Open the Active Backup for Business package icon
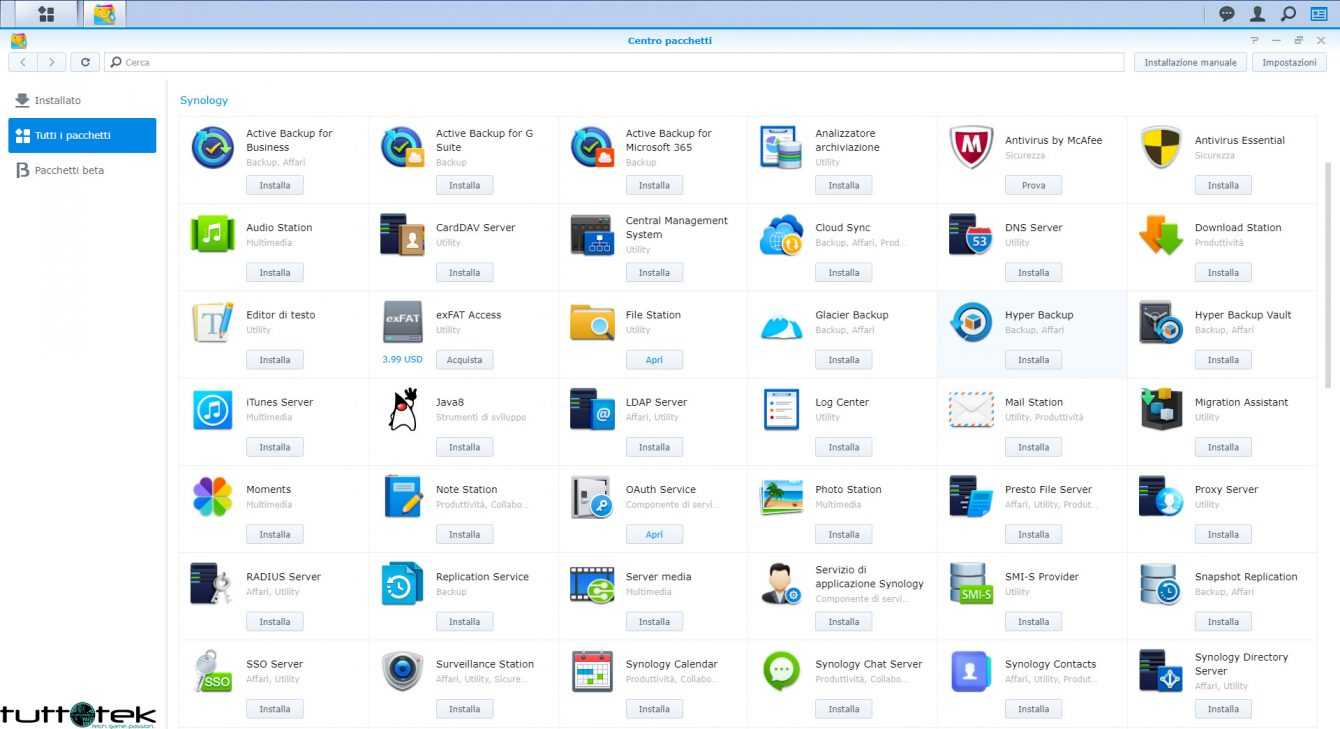This screenshot has height=729, width=1340. [213, 148]
